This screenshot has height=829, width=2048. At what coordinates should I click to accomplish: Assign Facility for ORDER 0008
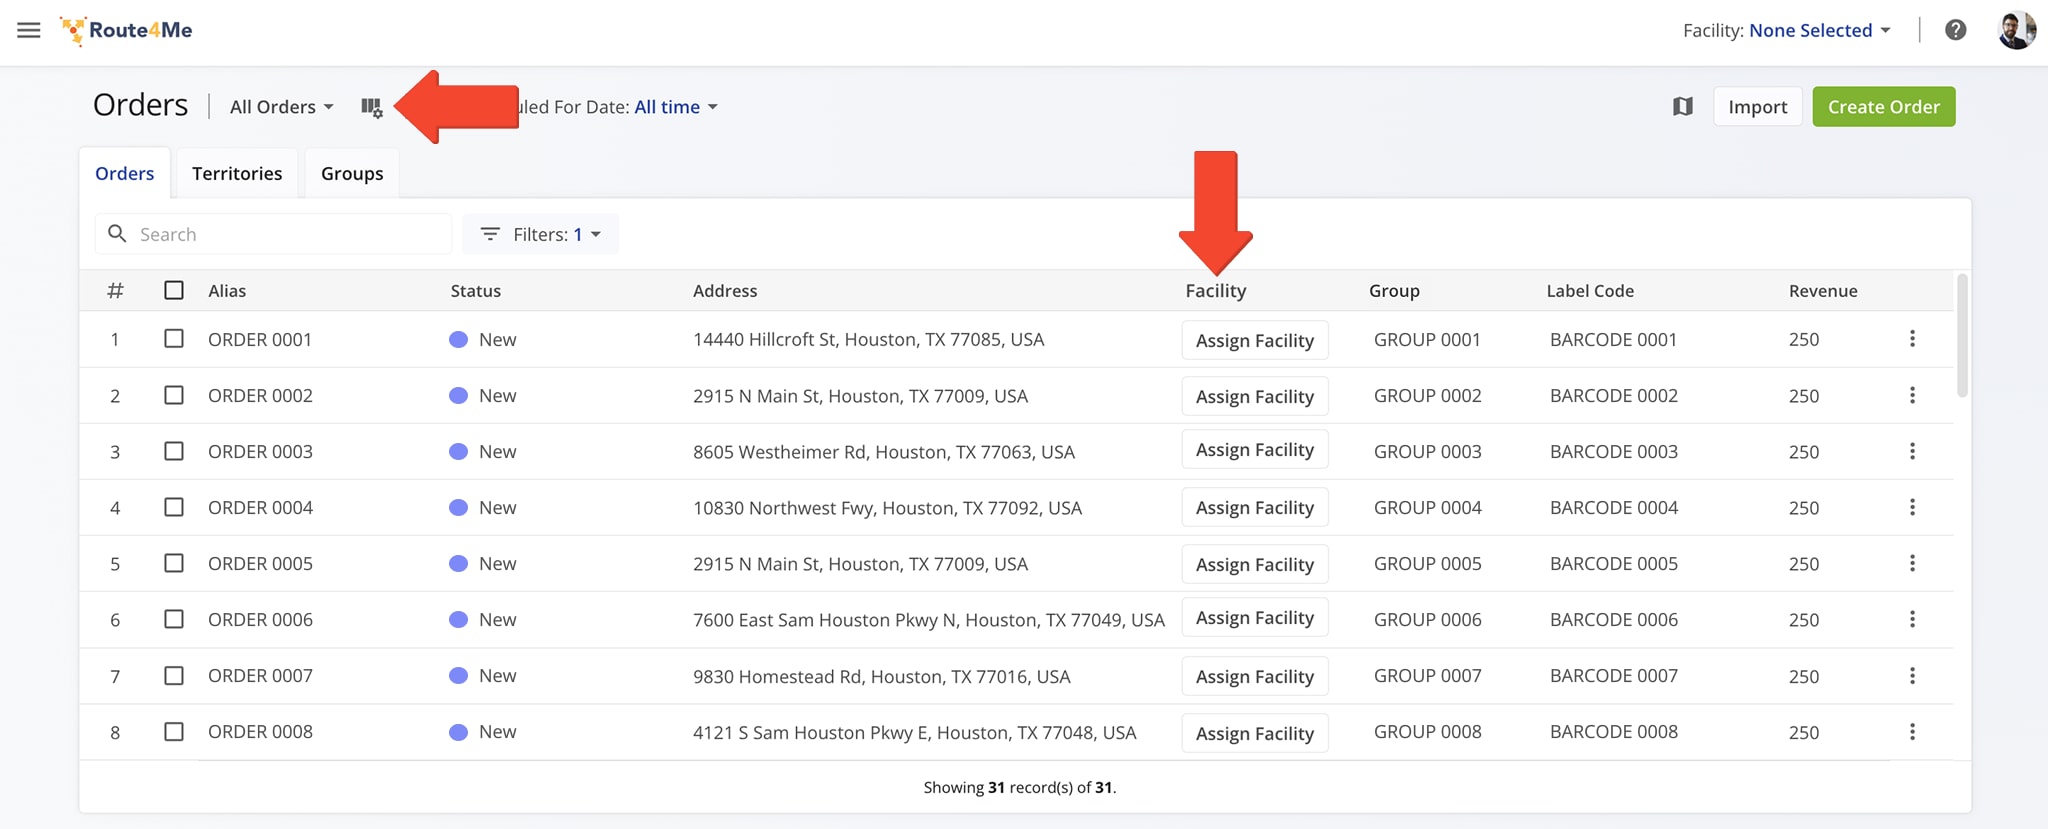coord(1255,733)
